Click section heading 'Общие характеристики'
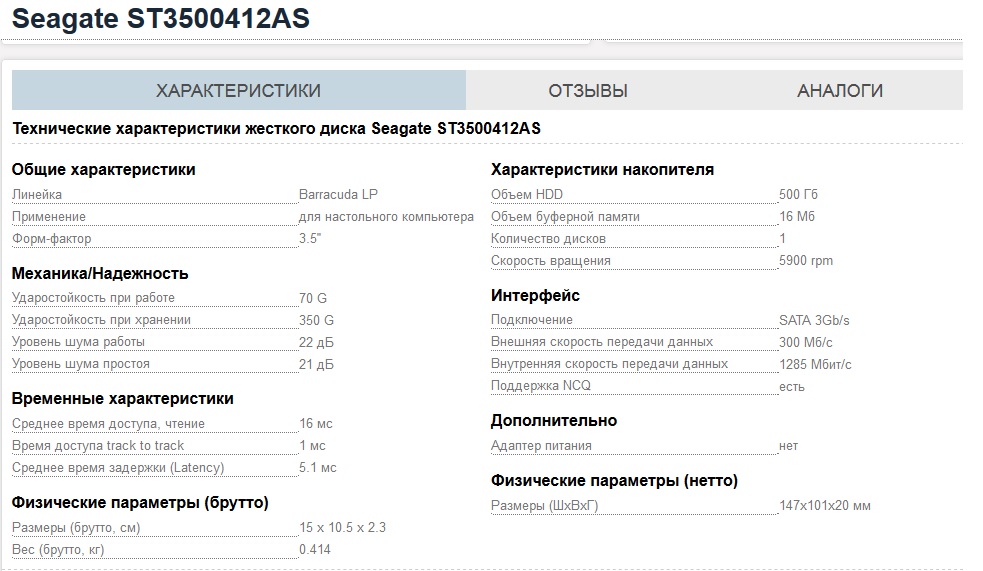 pos(103,170)
